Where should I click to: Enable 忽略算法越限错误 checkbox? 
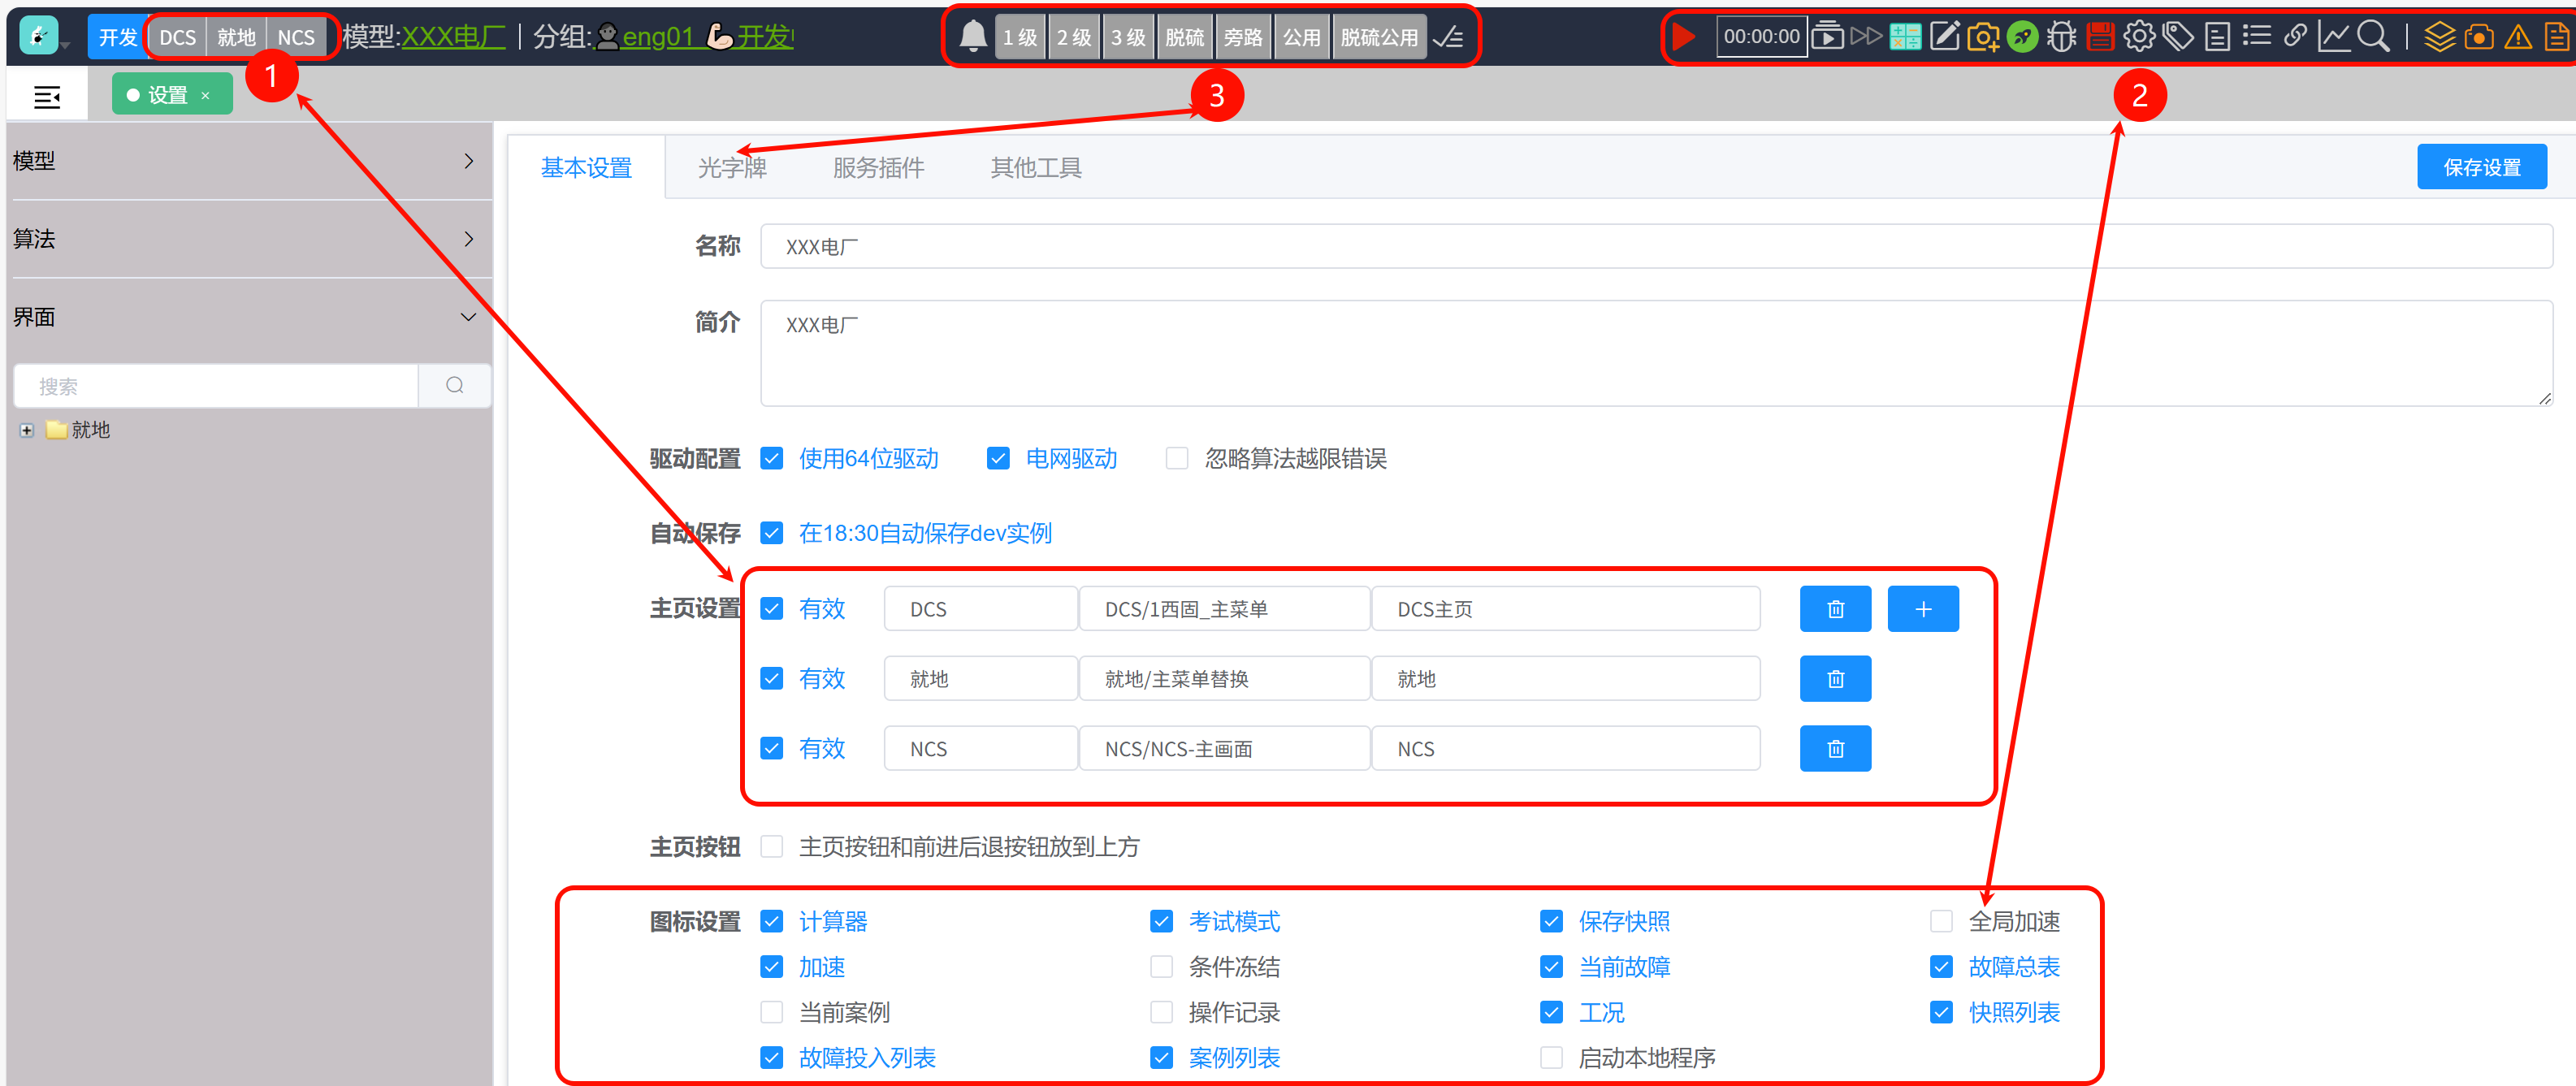[1177, 458]
